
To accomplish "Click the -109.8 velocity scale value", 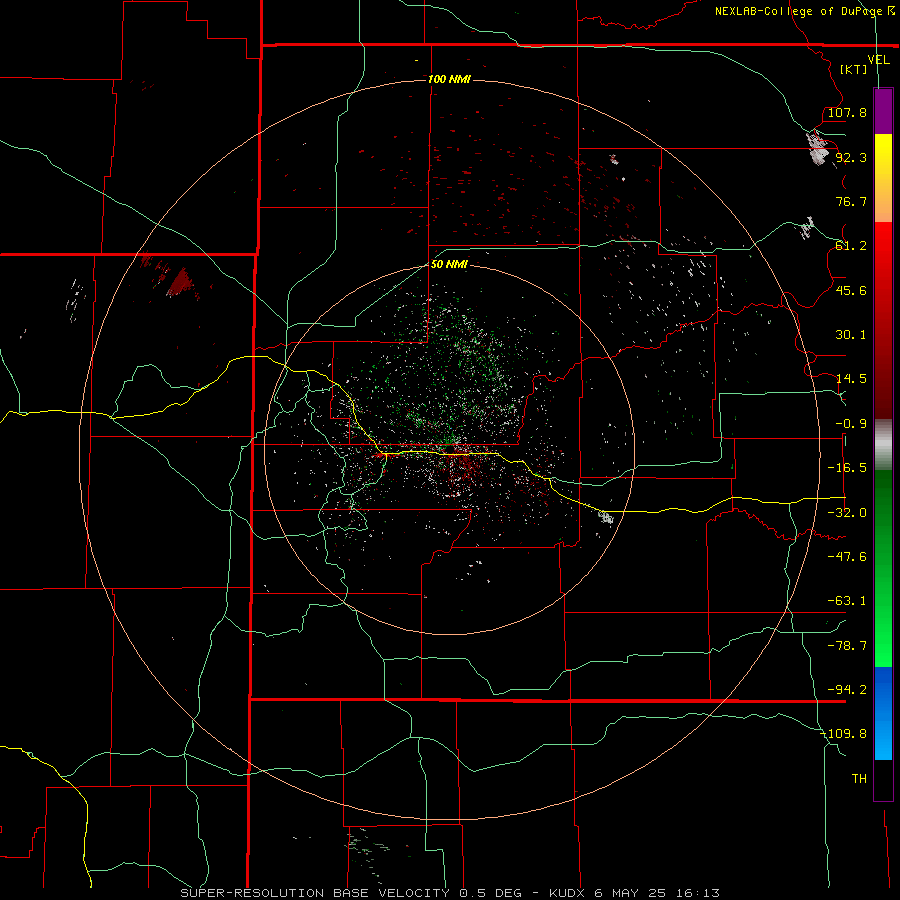I will click(843, 734).
